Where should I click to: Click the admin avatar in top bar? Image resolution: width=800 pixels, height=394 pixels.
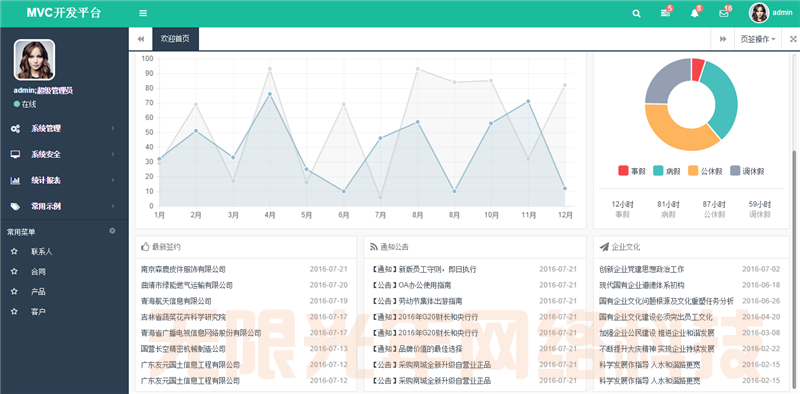pos(759,13)
